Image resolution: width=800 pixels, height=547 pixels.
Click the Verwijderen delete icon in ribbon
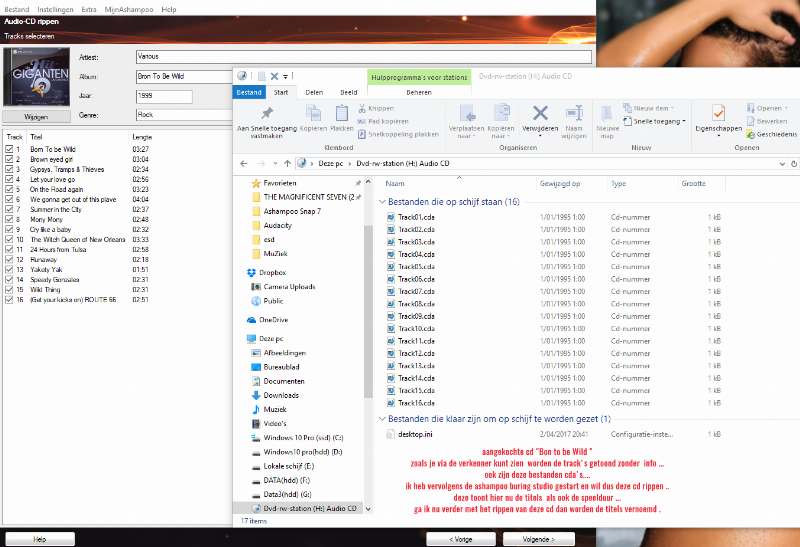[x=540, y=112]
